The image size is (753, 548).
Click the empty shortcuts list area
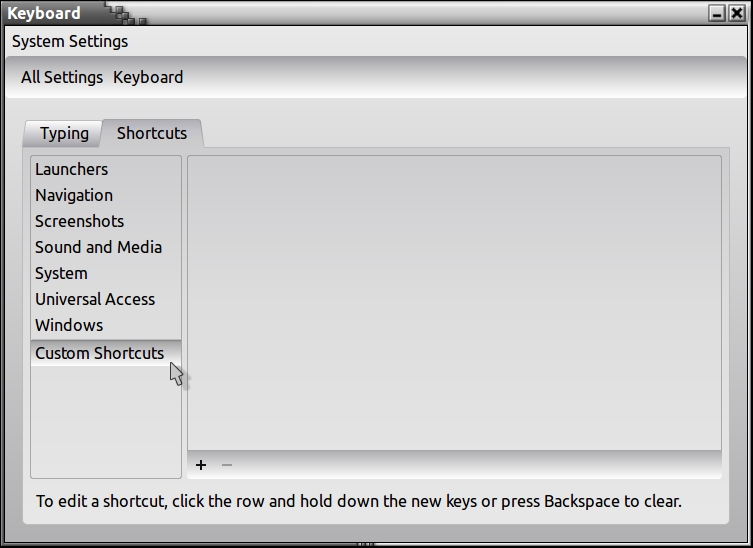point(454,302)
